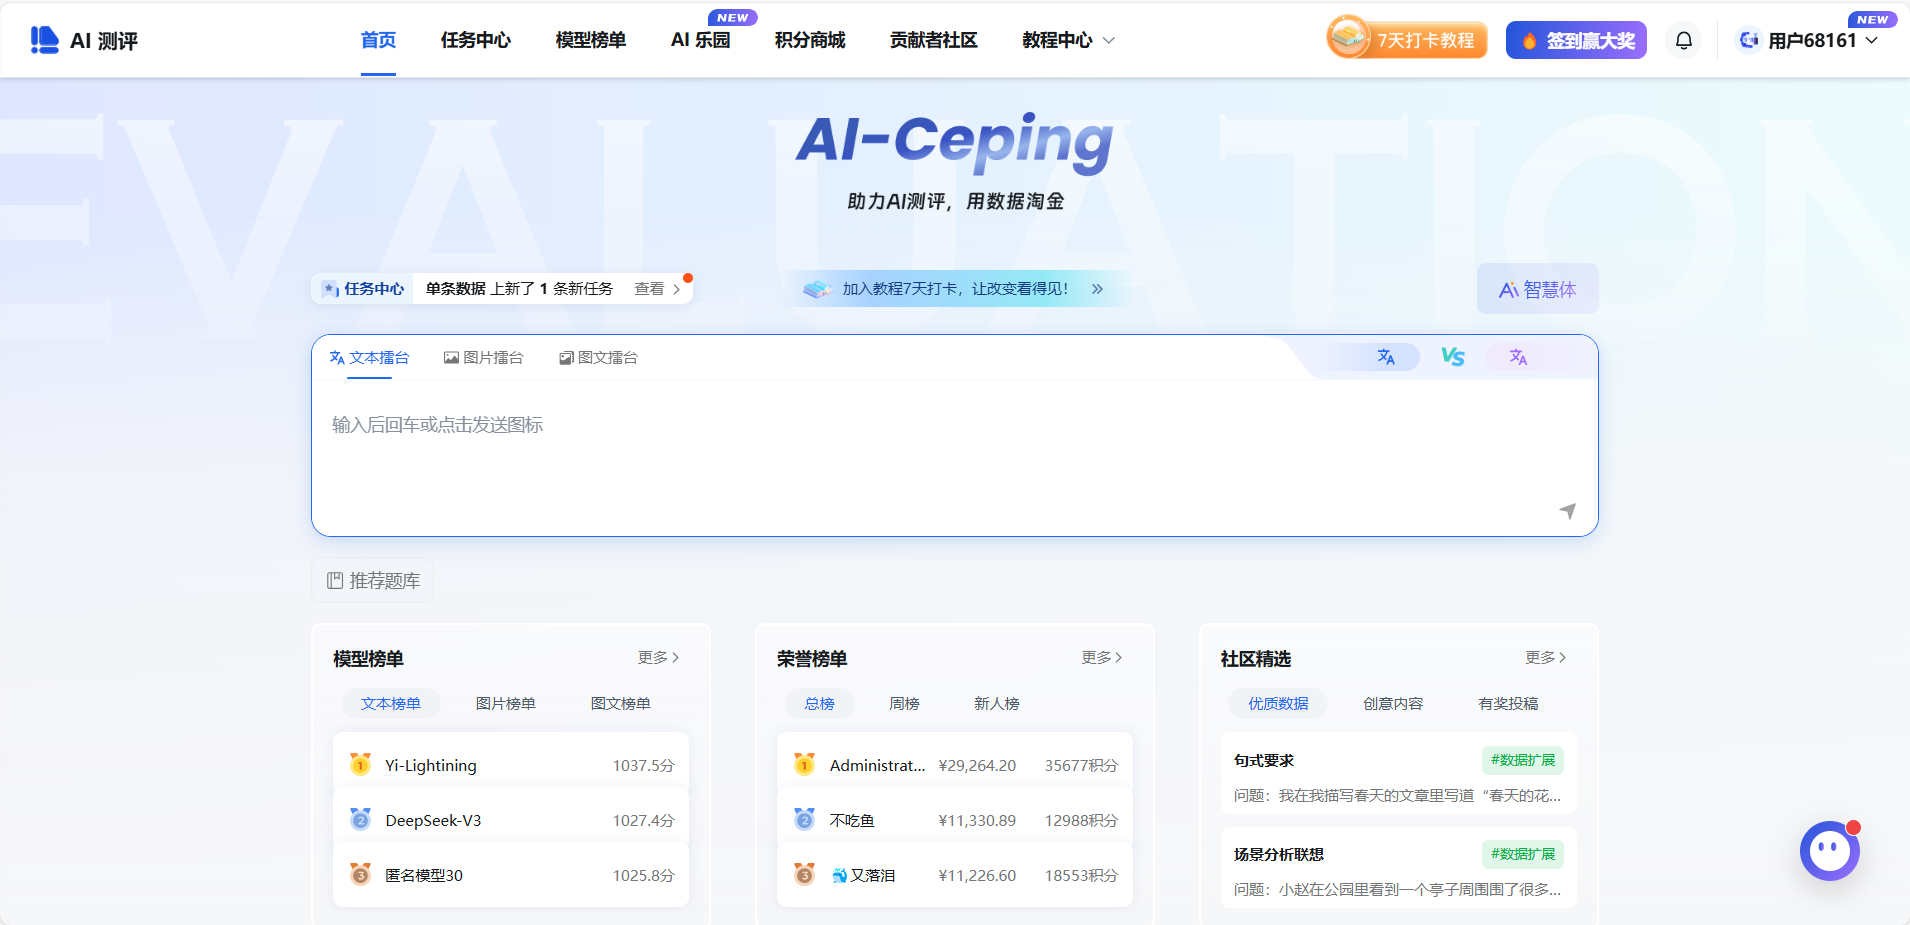Select the right purple translate model icon
This screenshot has height=925, width=1910.
coord(1518,357)
